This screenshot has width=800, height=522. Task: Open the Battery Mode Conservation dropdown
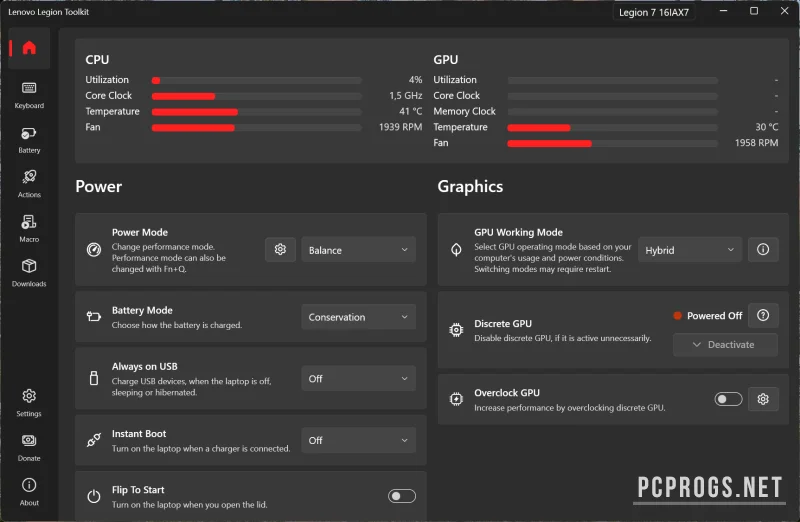point(358,317)
